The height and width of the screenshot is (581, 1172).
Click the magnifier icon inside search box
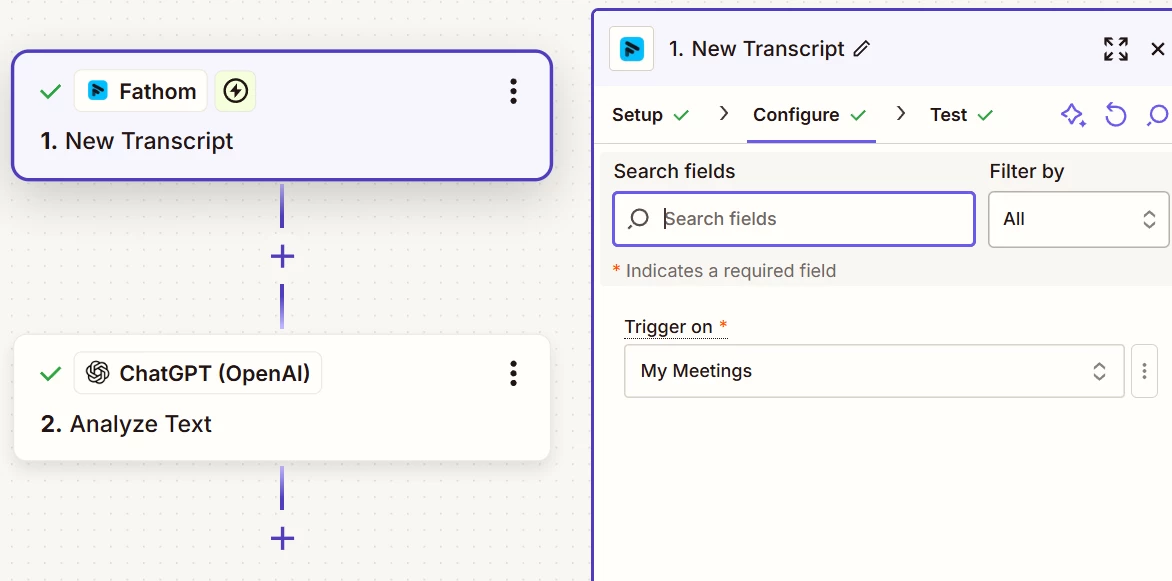(638, 219)
